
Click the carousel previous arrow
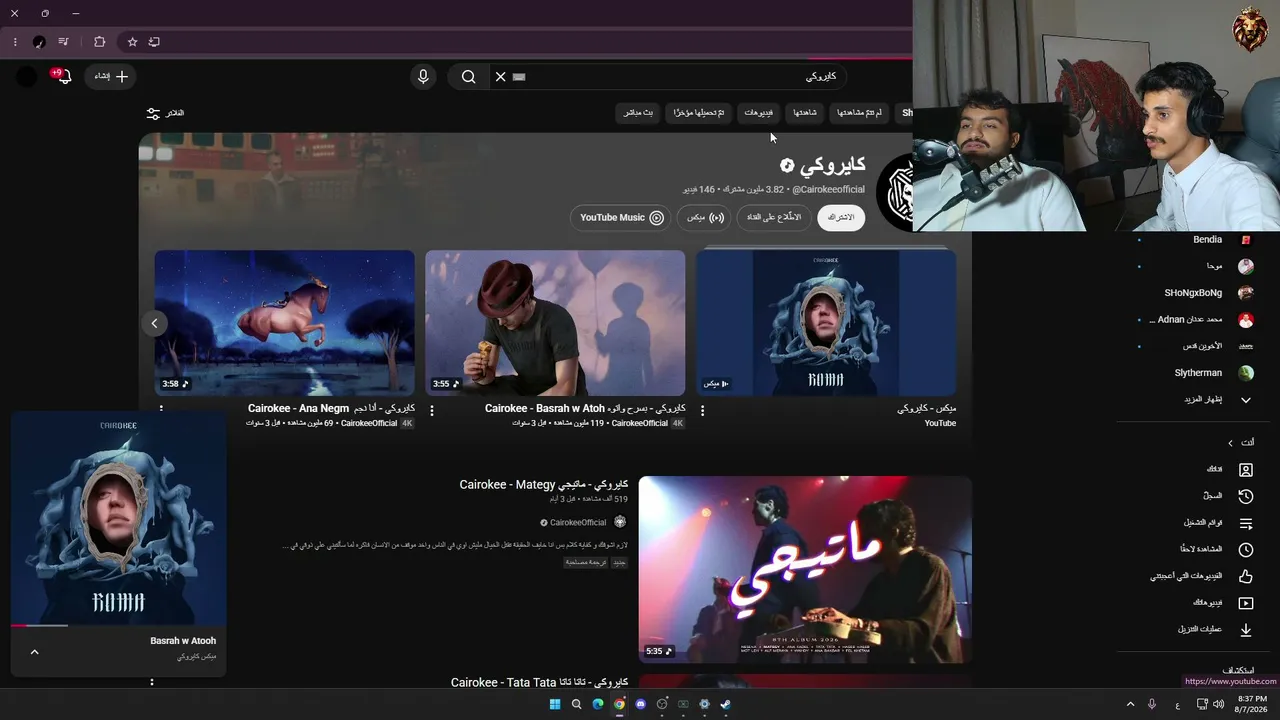click(154, 323)
